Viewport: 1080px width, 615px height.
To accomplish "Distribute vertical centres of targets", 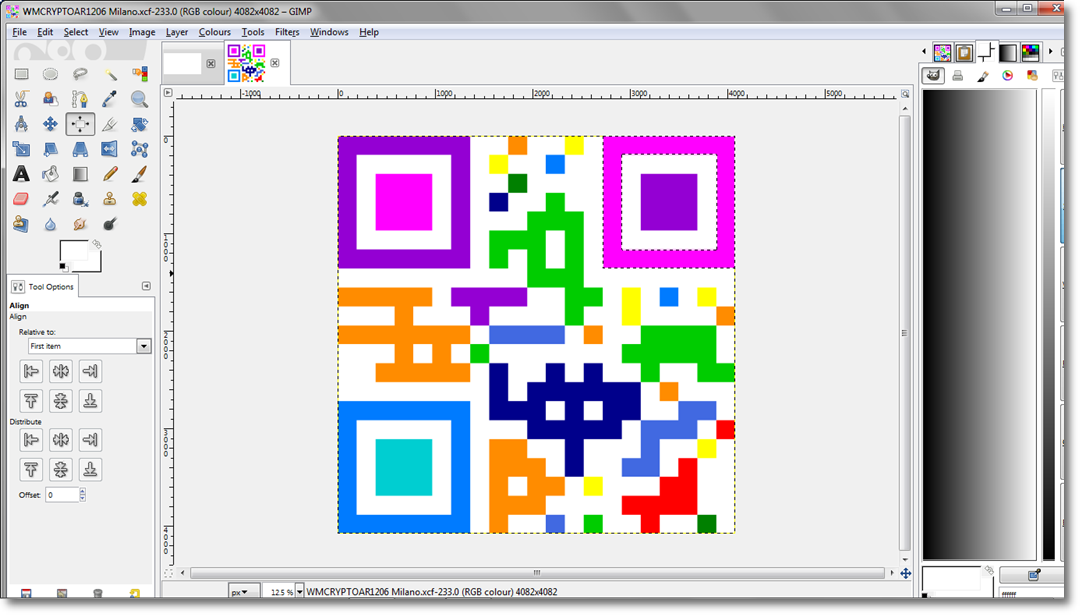I will tap(61, 470).
